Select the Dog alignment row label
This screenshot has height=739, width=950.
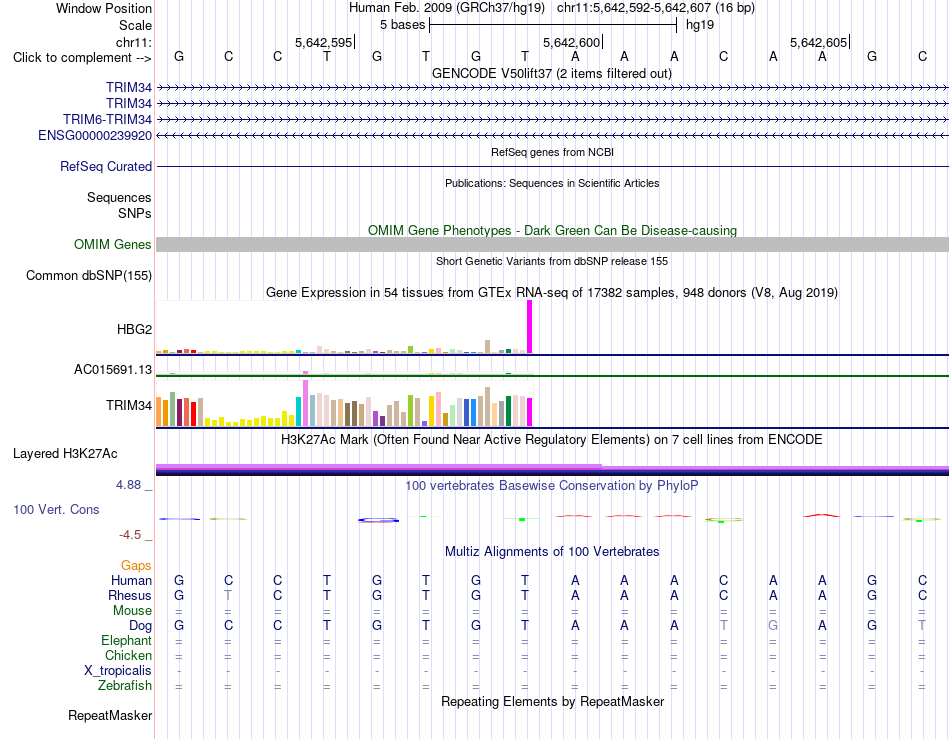(x=140, y=626)
